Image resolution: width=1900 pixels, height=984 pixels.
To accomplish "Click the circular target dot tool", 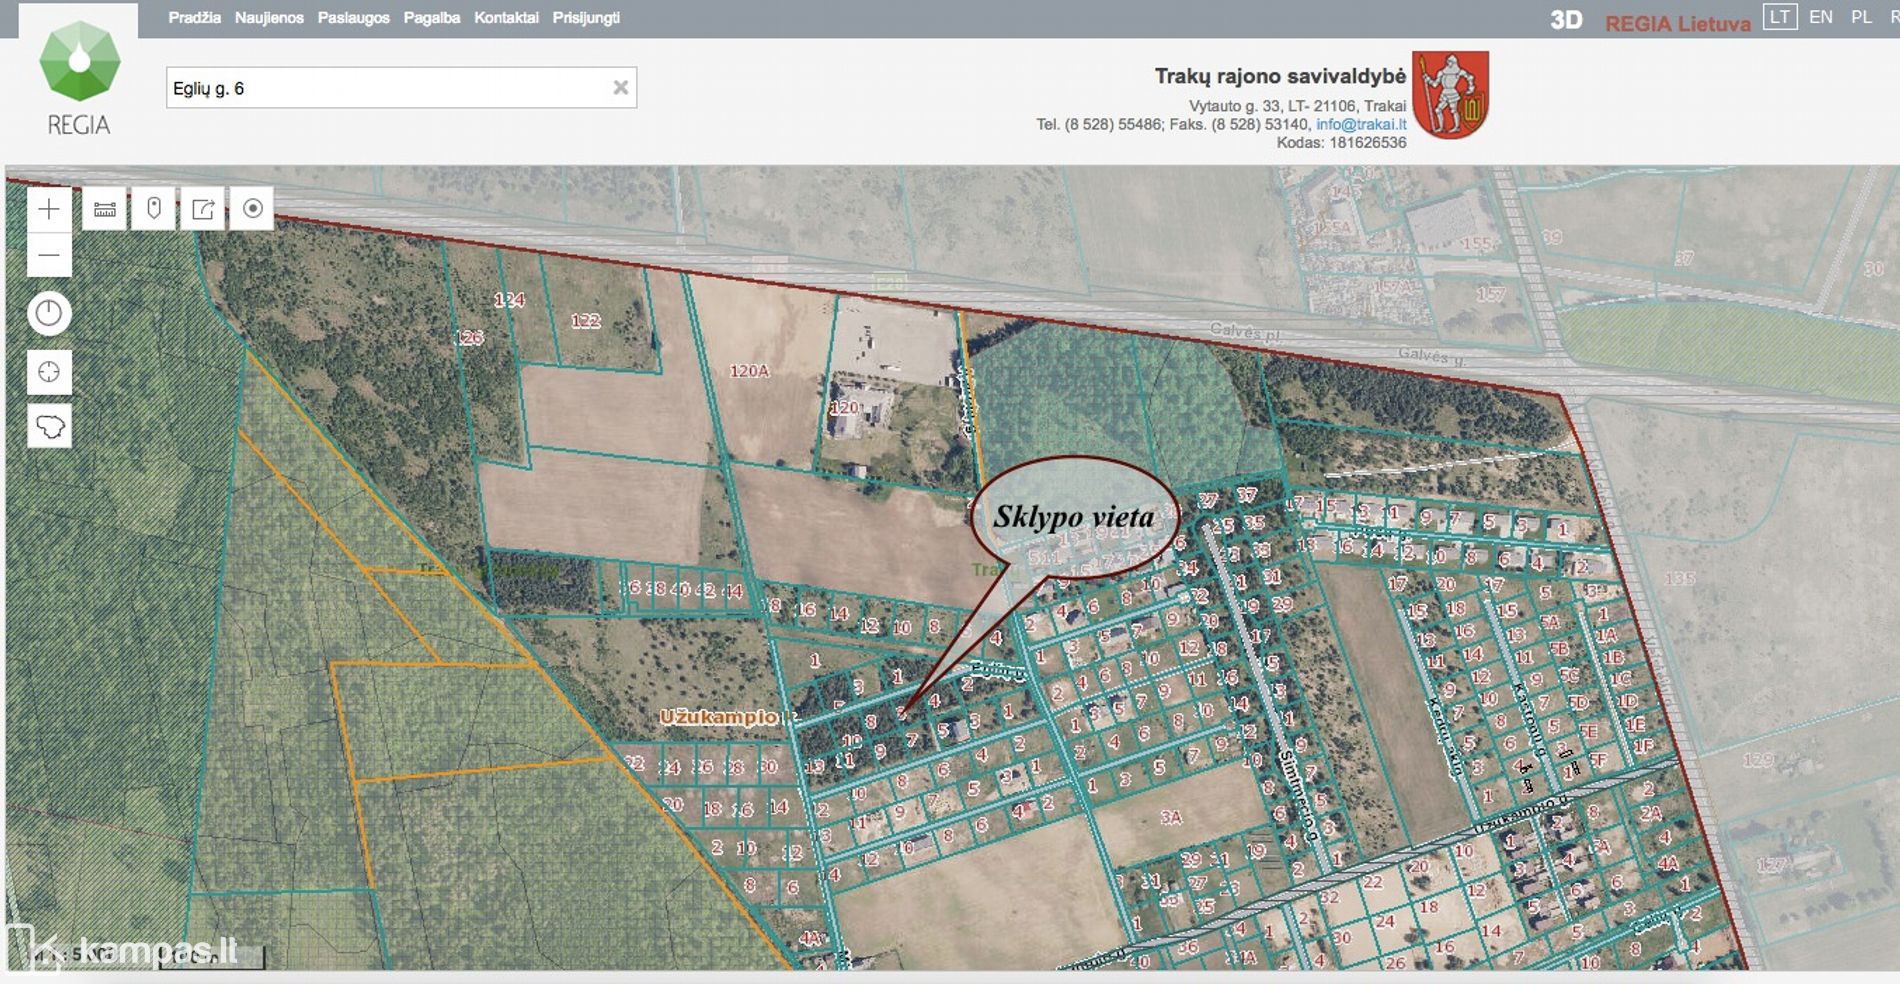I will coord(252,209).
